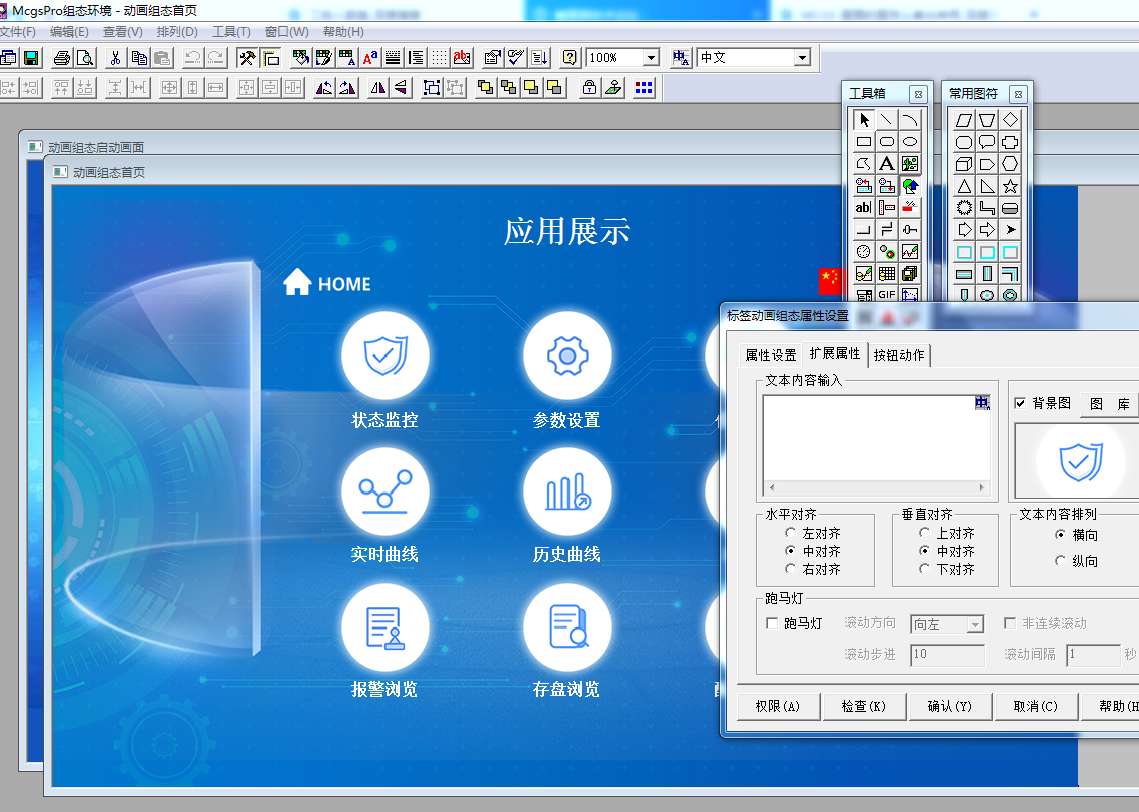Image resolution: width=1139 pixels, height=812 pixels.
Task: Select the five-point star shape symbol
Action: click(1010, 186)
